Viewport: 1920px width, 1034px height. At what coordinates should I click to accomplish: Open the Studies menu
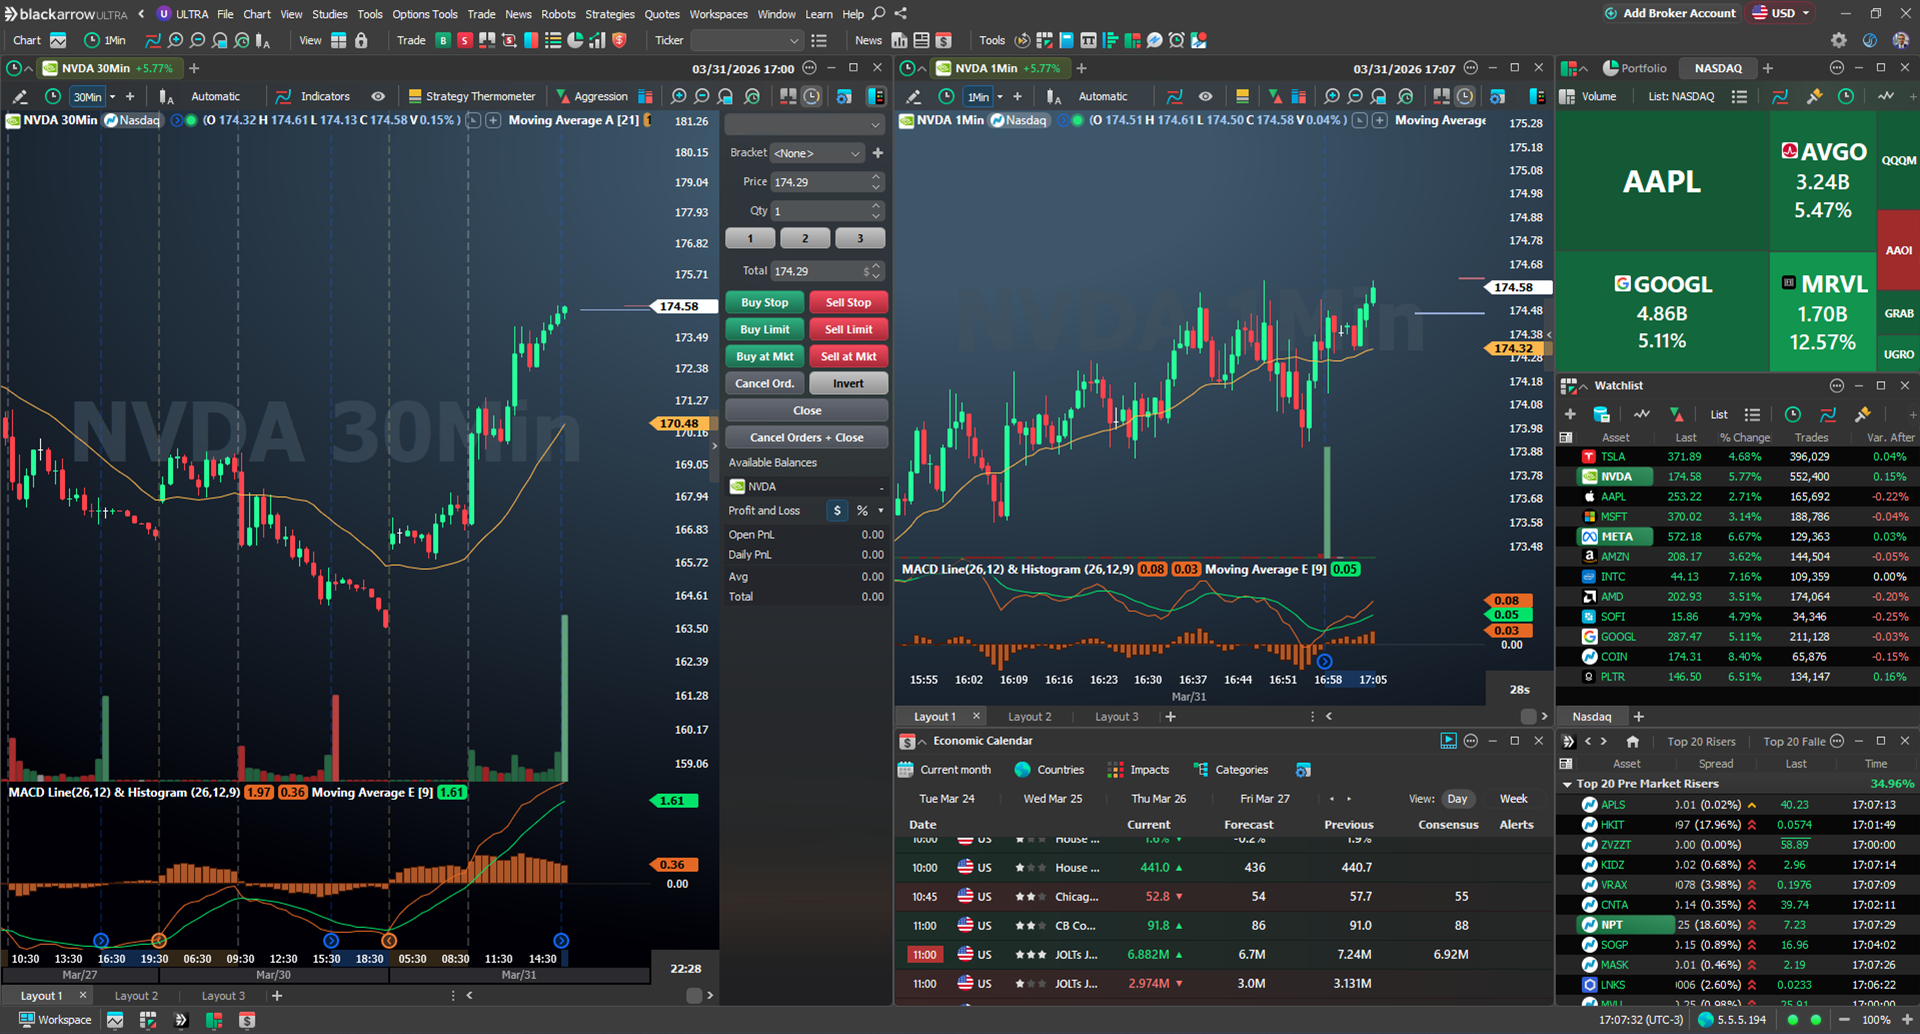coord(330,14)
